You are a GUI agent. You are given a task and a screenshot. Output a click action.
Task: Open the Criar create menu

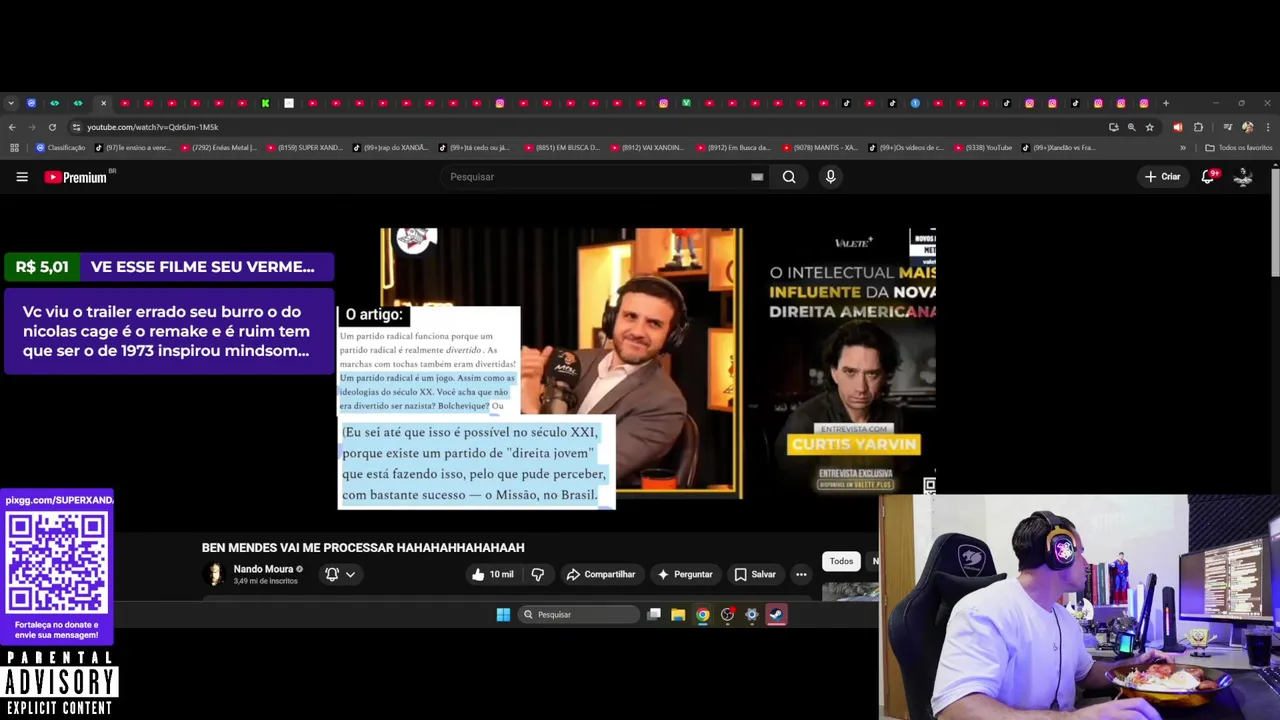tap(1163, 177)
